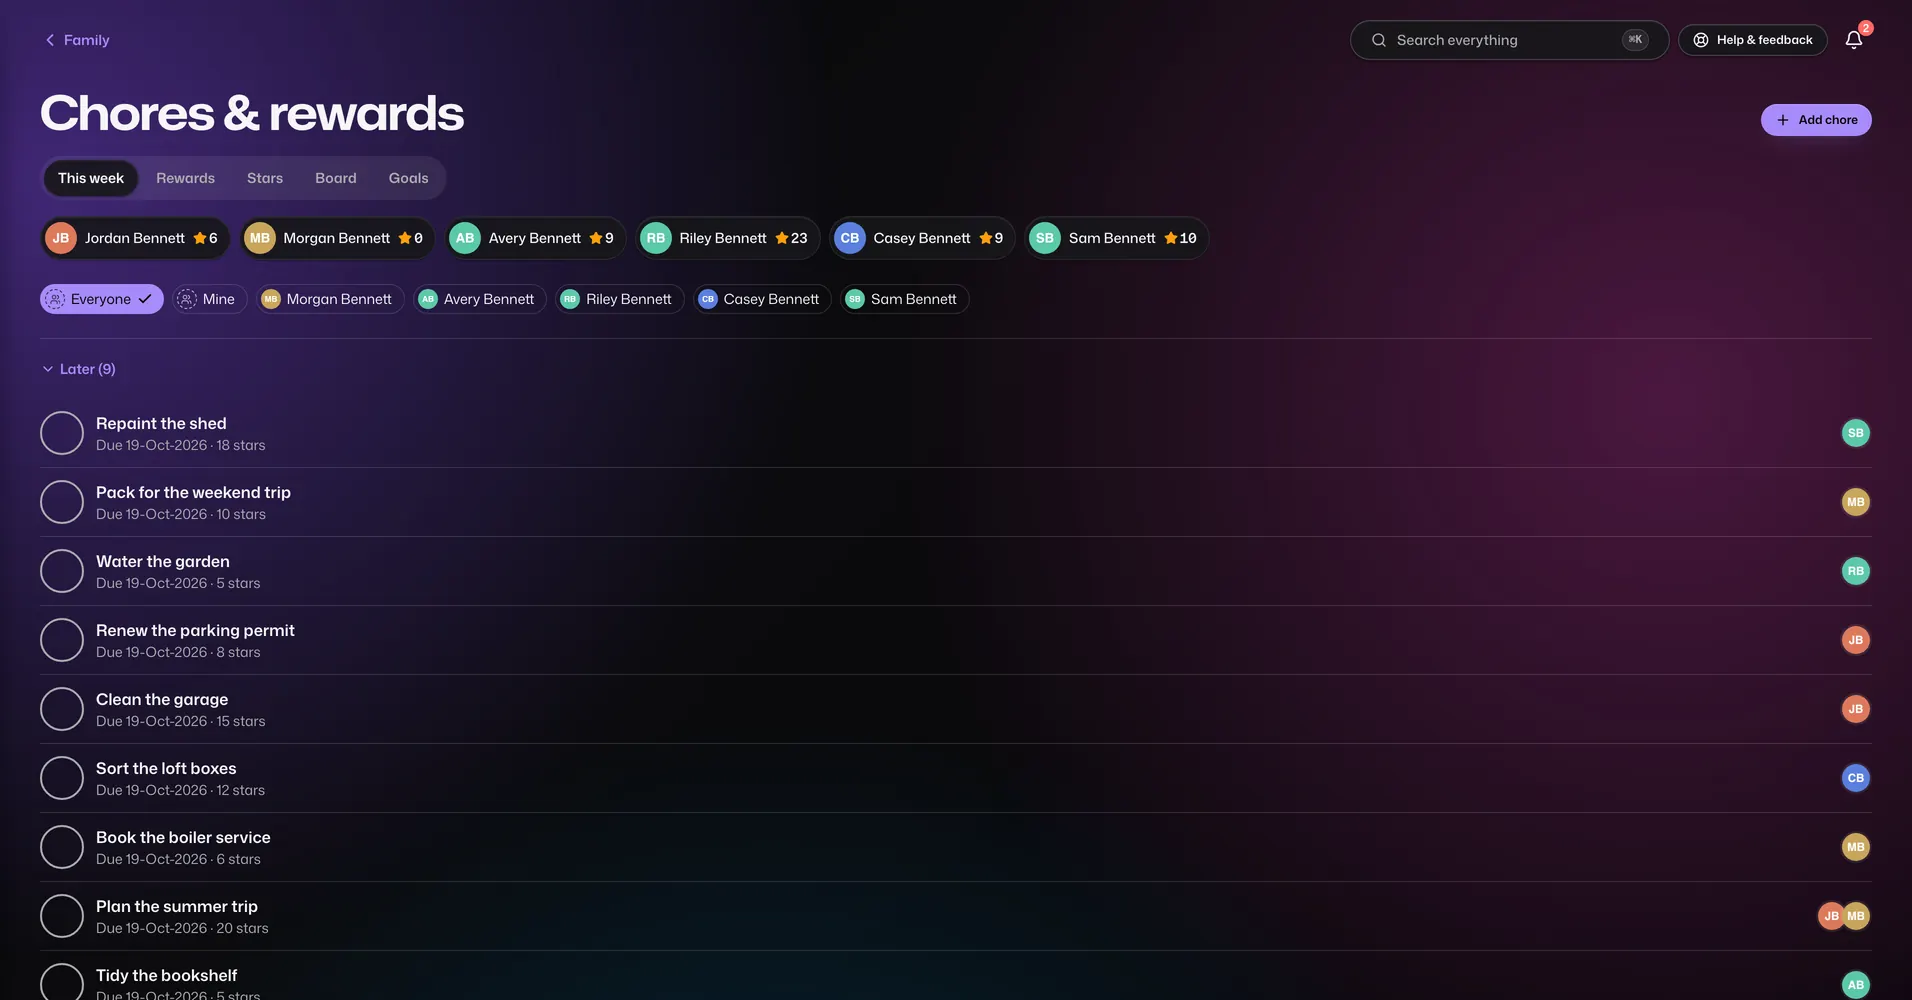Open Avery Bennett's 9-star summary chip
The height and width of the screenshot is (1000, 1912).
[x=535, y=238]
